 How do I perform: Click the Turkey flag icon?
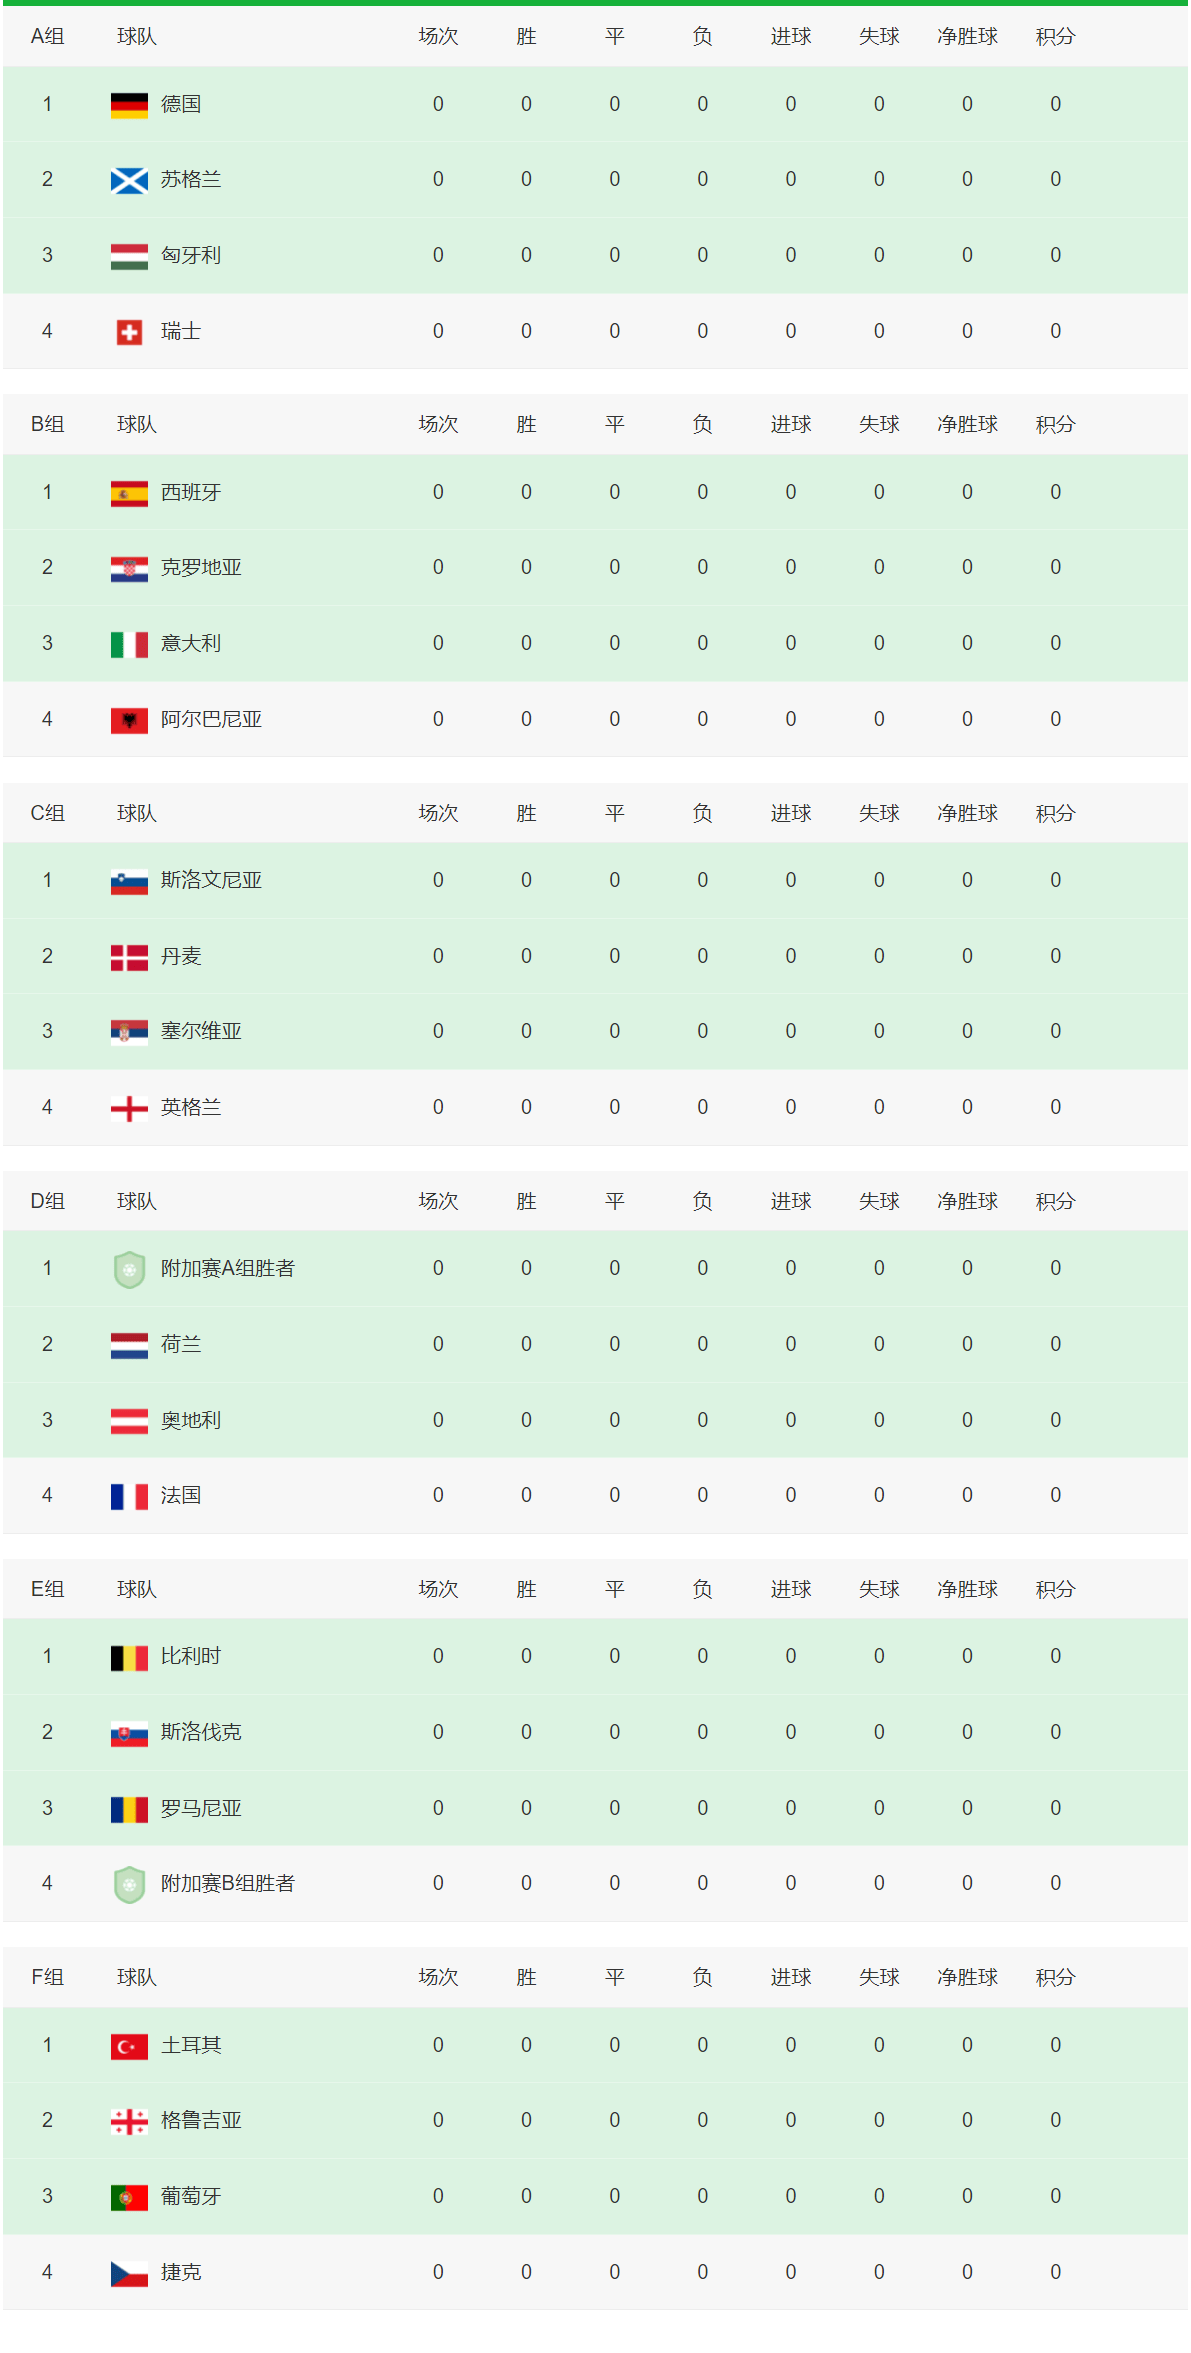[x=129, y=2046]
